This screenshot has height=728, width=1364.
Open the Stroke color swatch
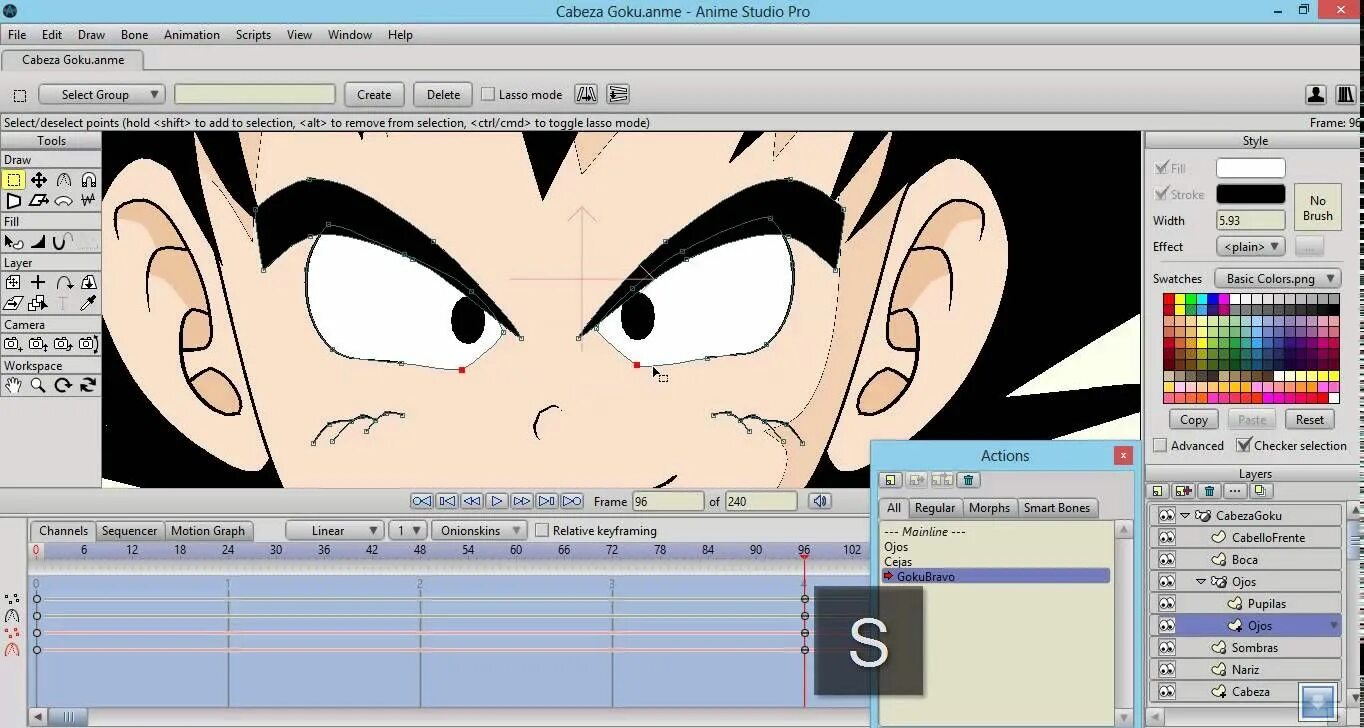tap(1250, 194)
